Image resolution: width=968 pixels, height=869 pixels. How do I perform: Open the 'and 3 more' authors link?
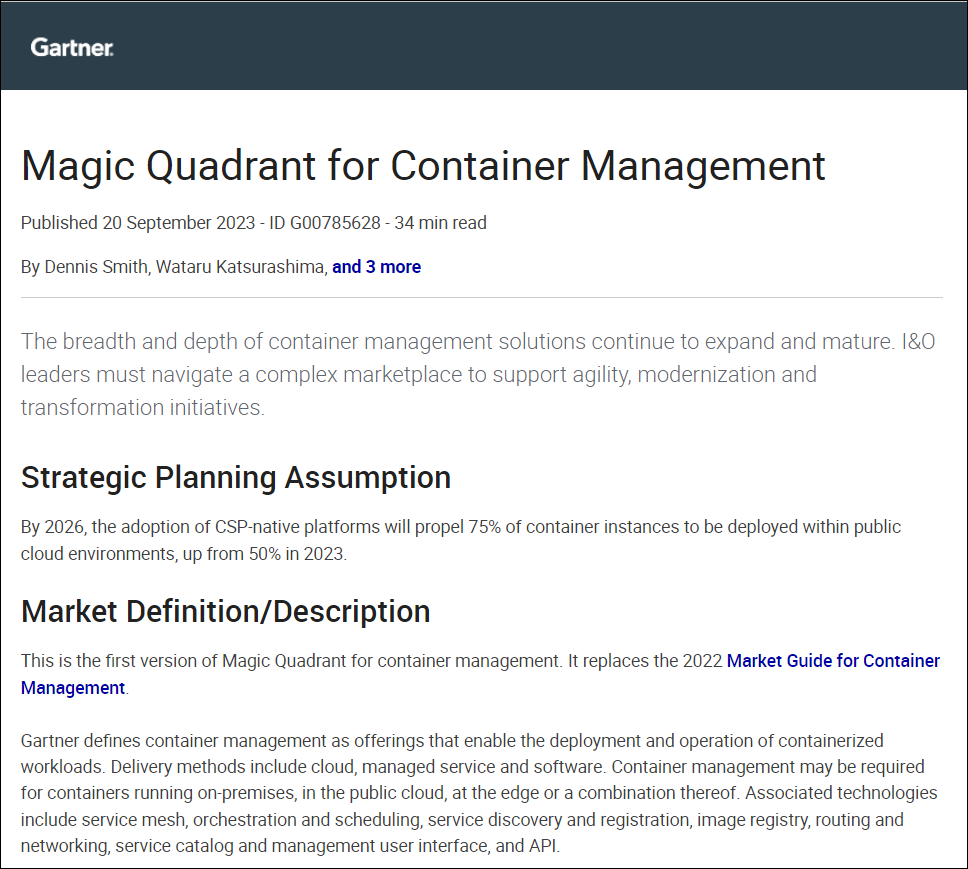pyautogui.click(x=377, y=267)
